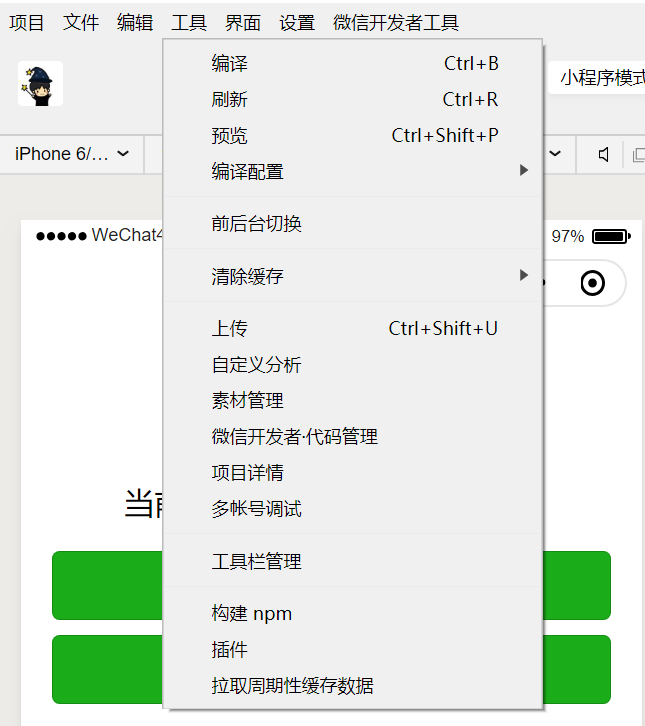Select 预览 menu item
This screenshot has width=645, height=726.
point(353,136)
